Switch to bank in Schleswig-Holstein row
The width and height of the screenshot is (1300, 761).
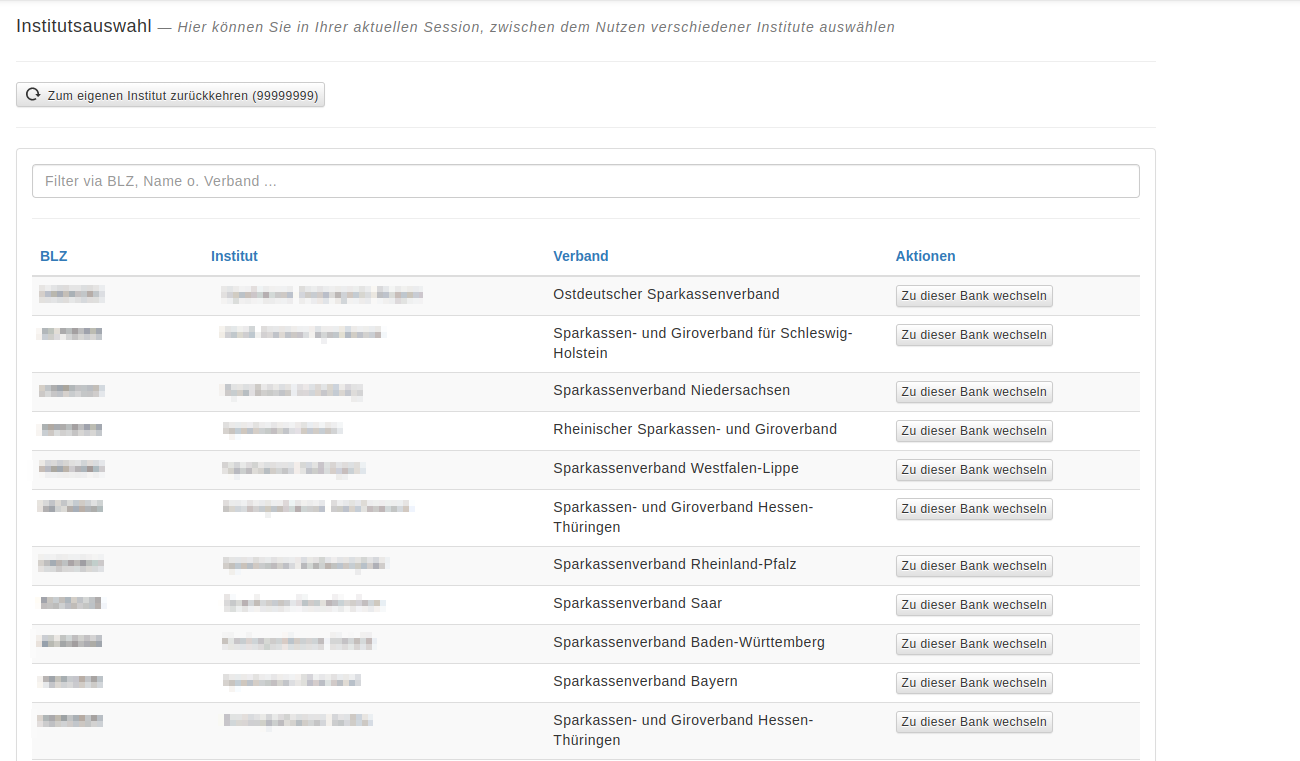tap(974, 335)
